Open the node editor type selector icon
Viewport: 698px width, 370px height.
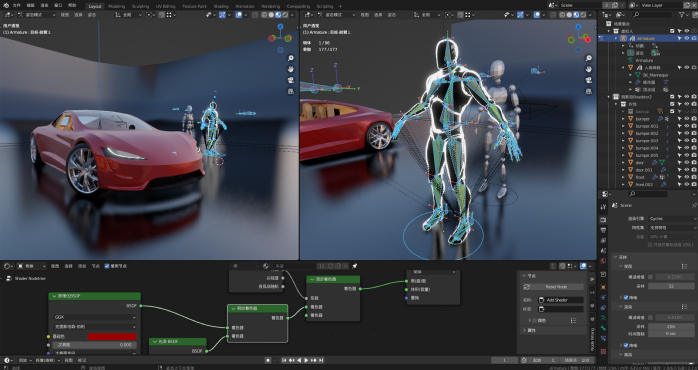[8, 266]
